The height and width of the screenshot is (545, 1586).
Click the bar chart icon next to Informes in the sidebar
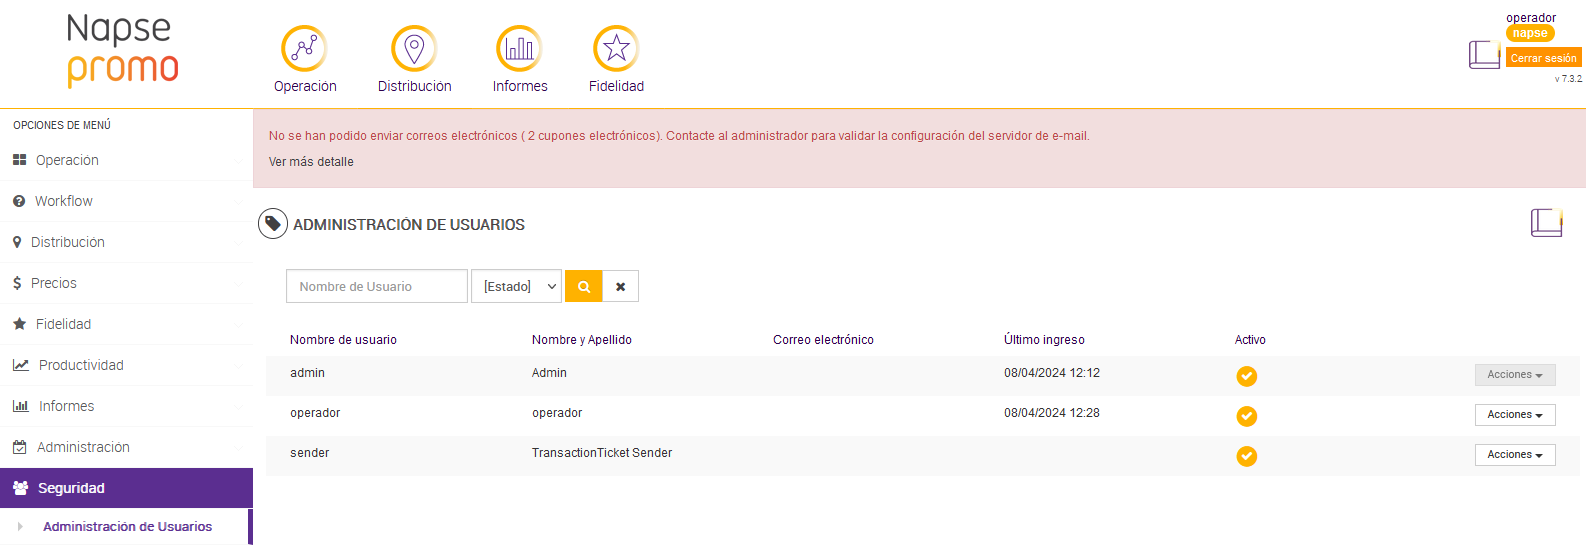click(20, 406)
